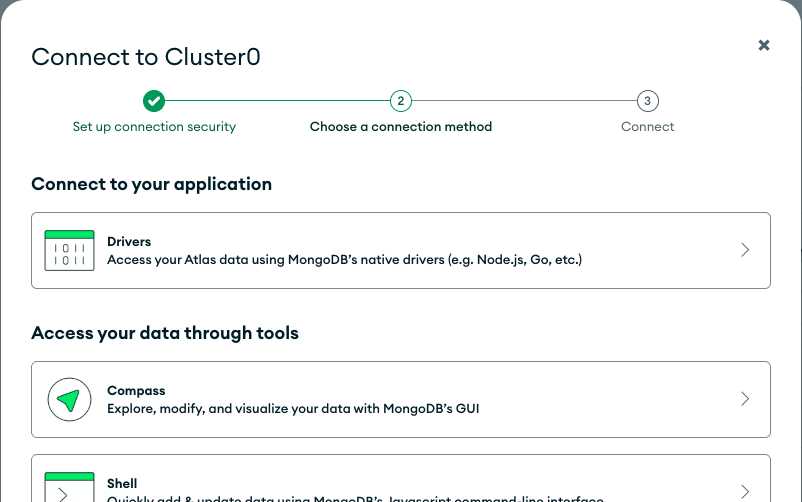The width and height of the screenshot is (802, 502).
Task: Click the green checkmark step icon
Action: (154, 101)
